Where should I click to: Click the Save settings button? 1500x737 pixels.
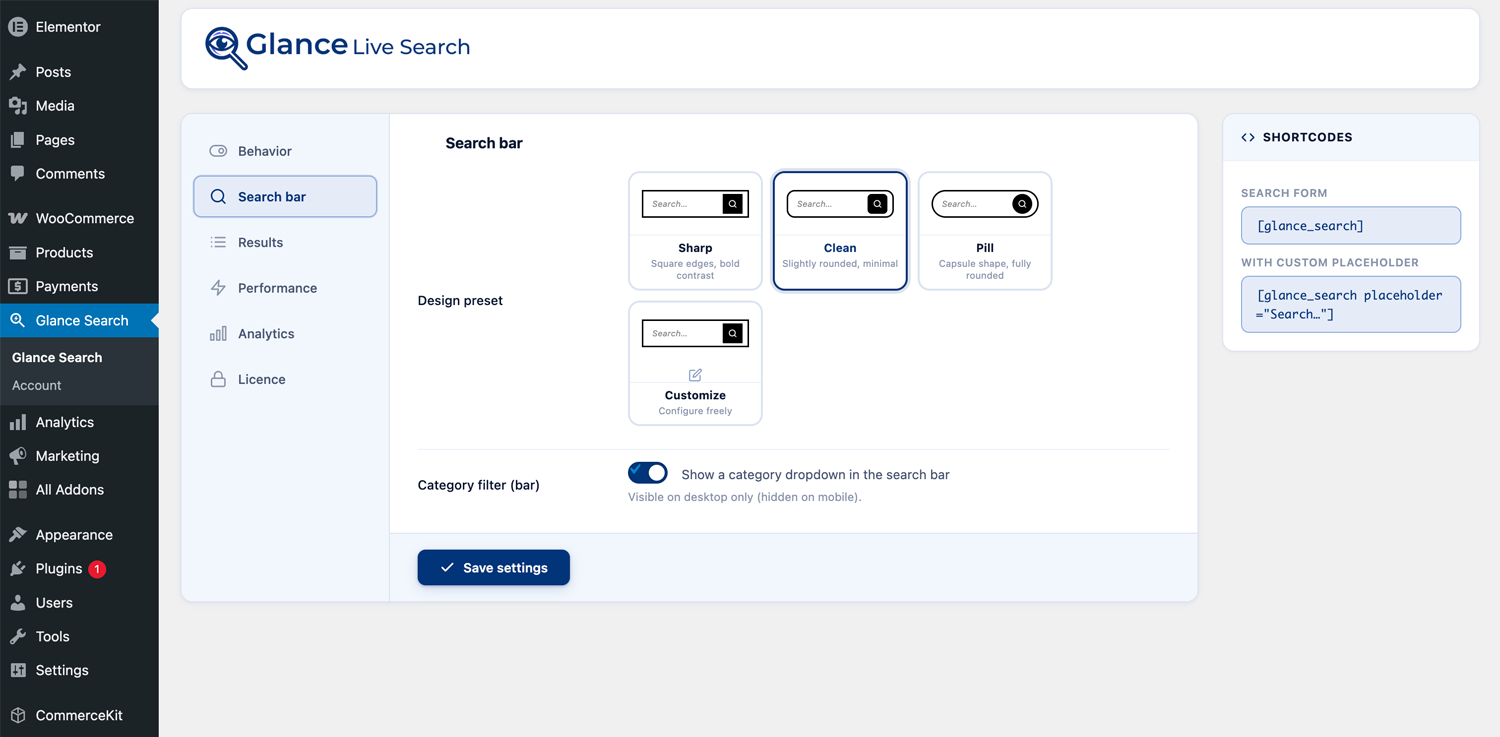click(x=493, y=567)
